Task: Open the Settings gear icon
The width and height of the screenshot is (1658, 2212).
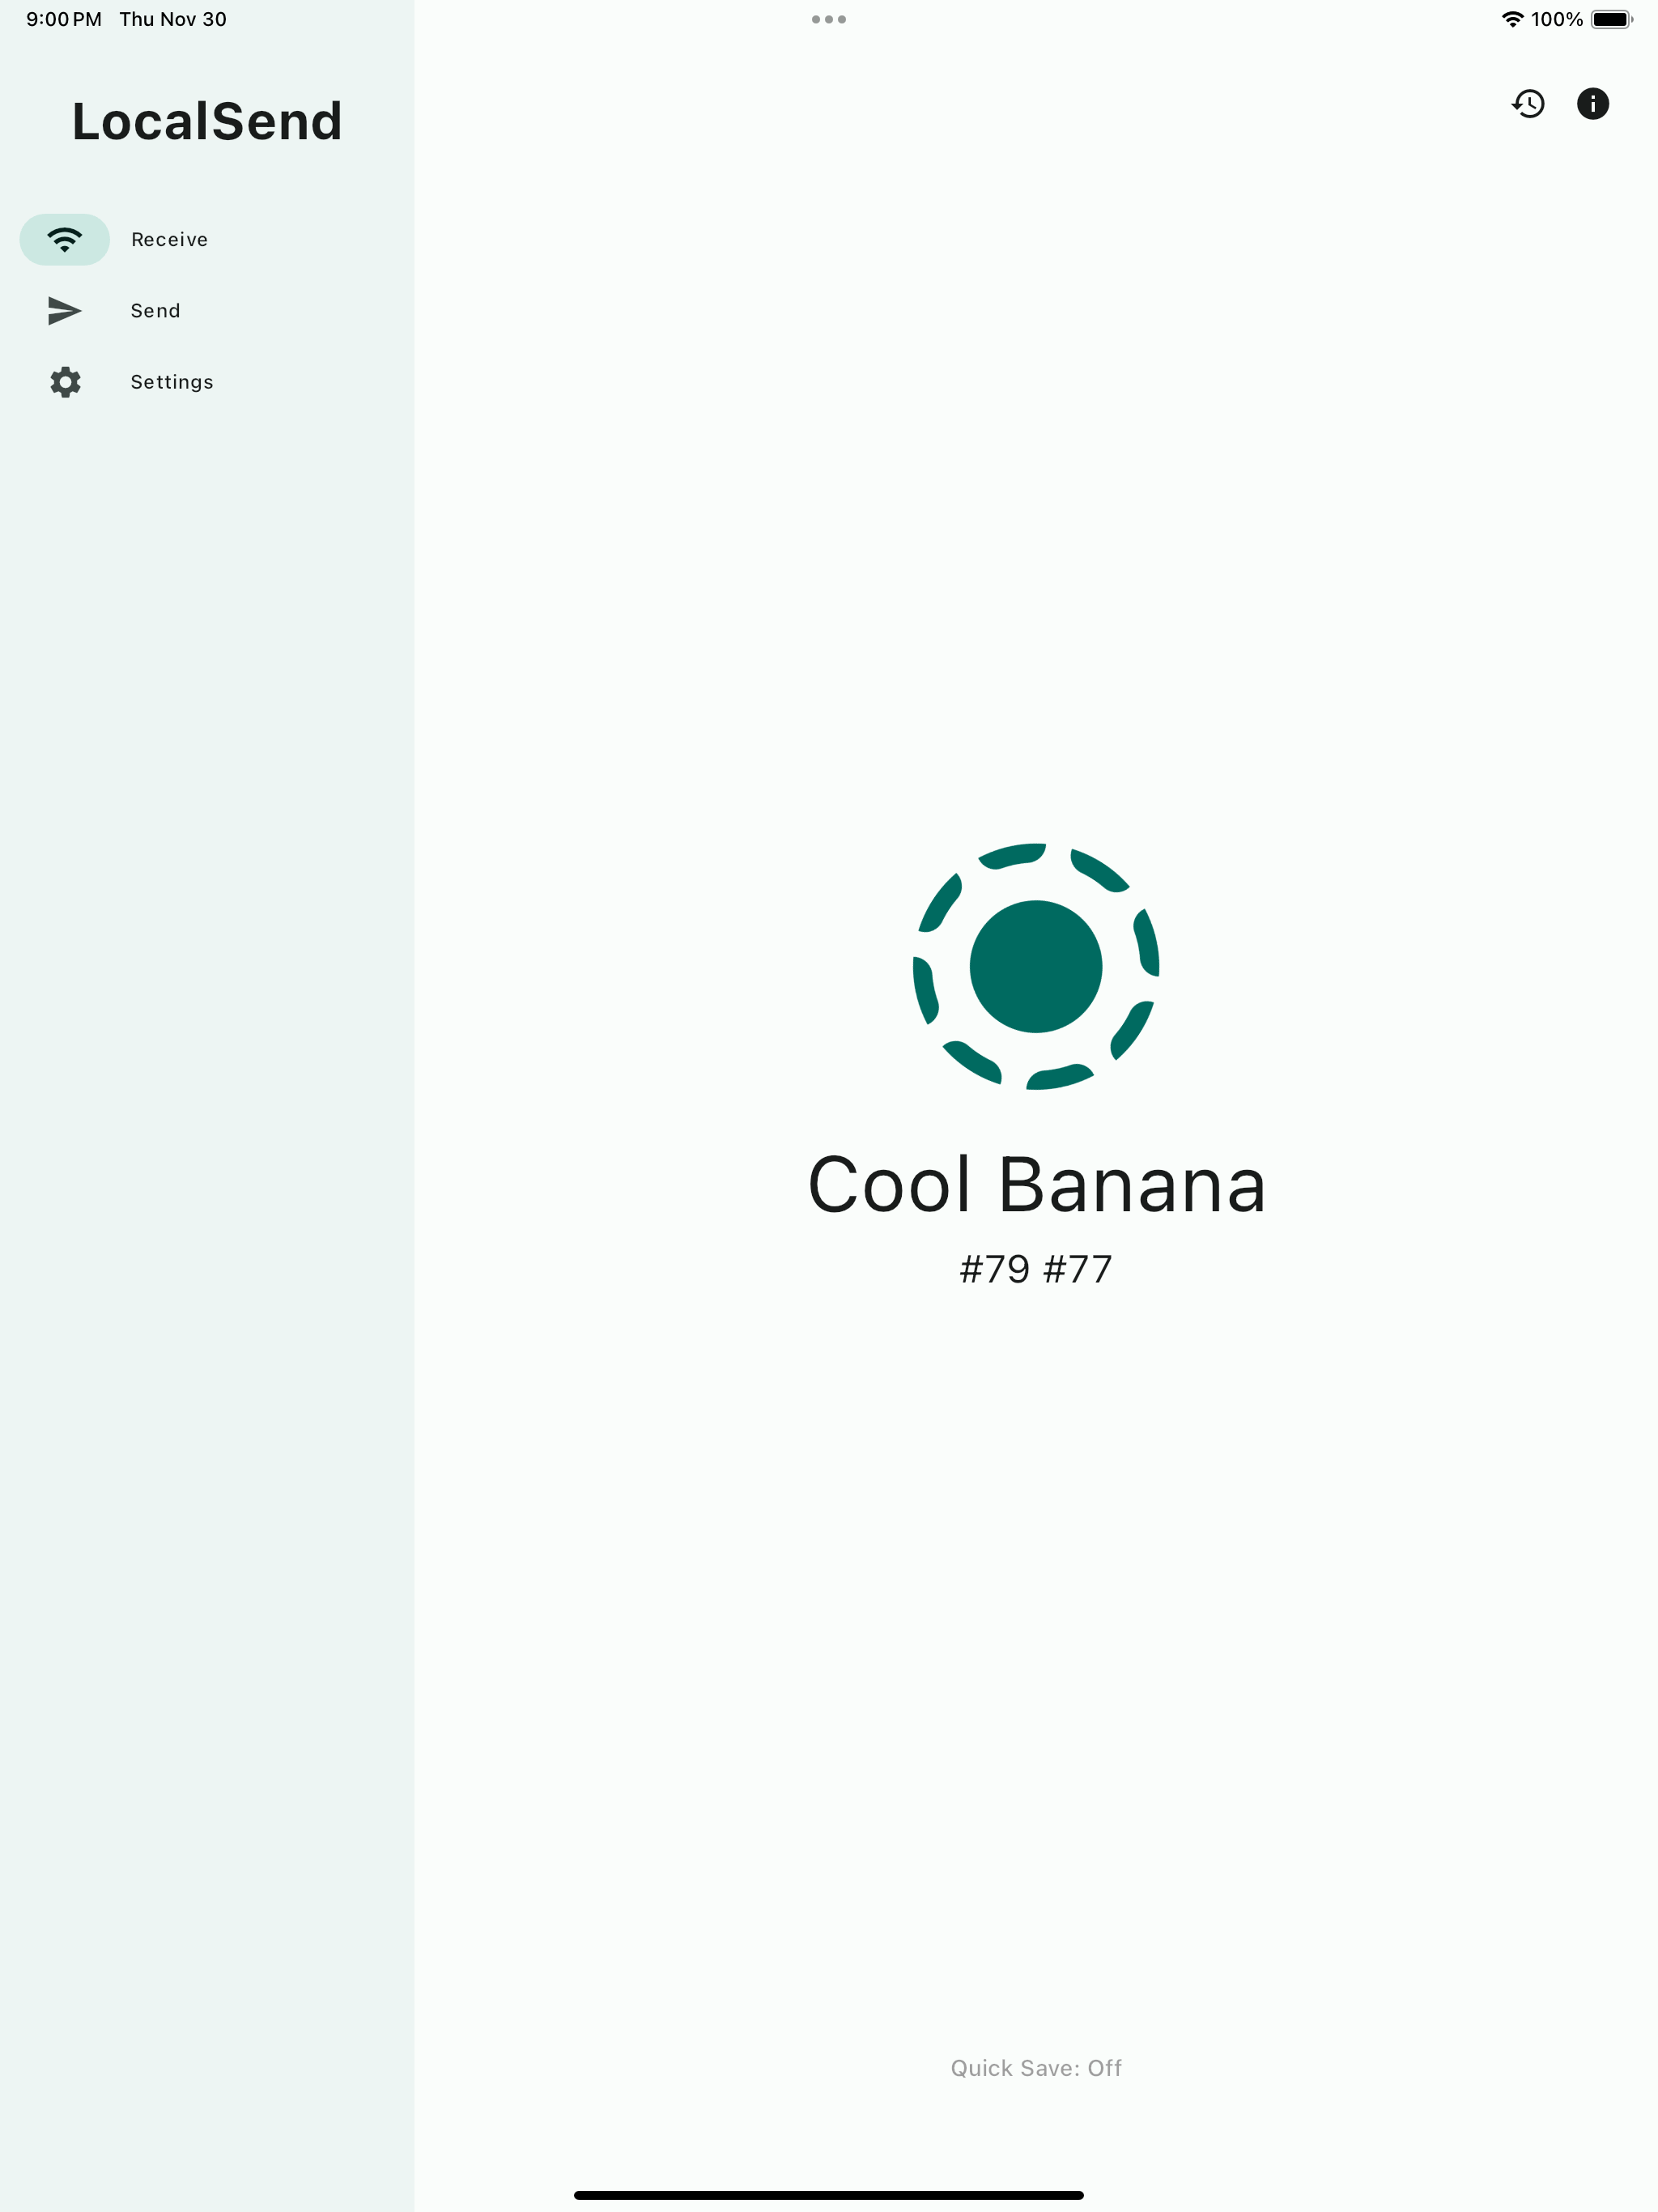Action: click(65, 382)
